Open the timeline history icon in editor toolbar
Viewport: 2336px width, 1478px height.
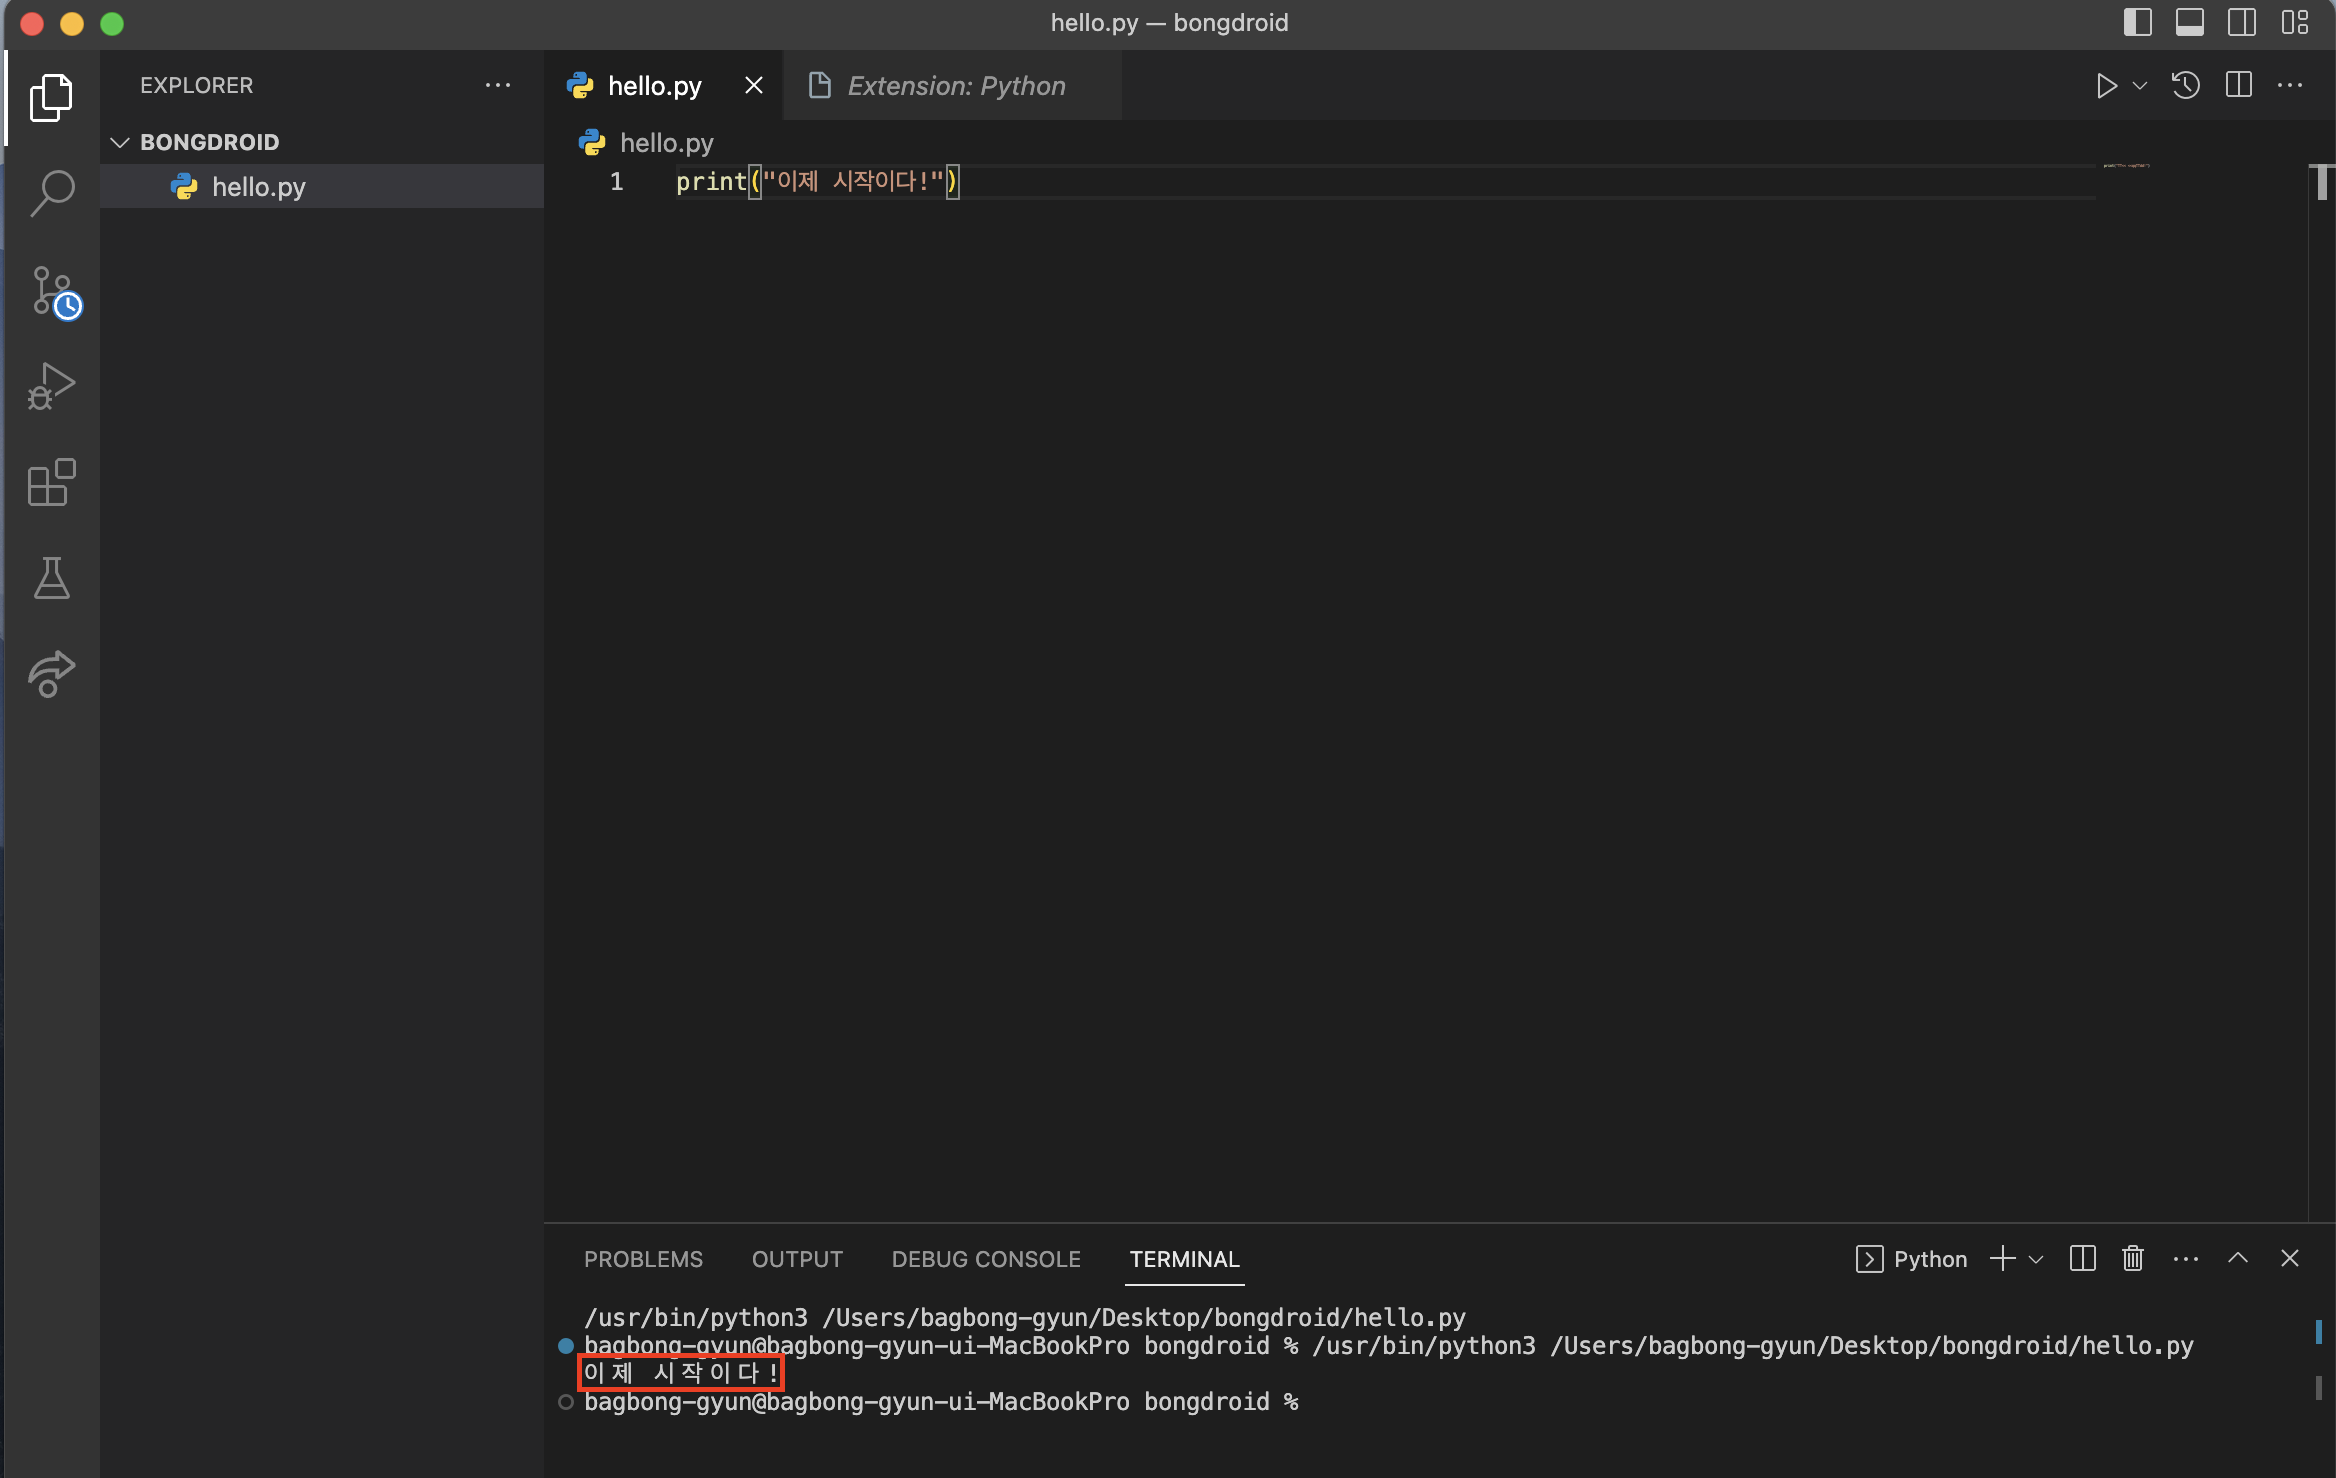2186,86
